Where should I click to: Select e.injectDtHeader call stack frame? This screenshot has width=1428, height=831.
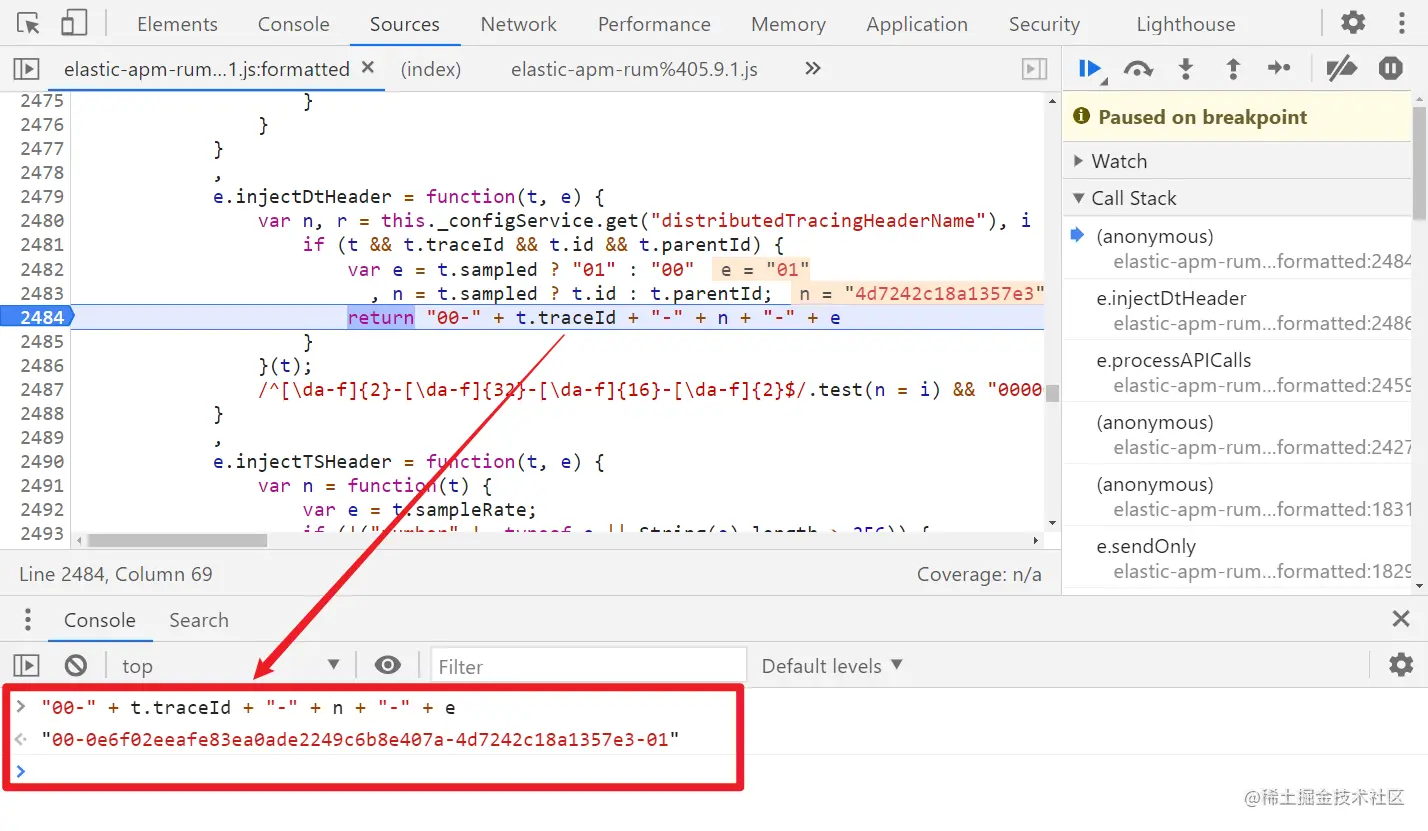(x=1238, y=310)
